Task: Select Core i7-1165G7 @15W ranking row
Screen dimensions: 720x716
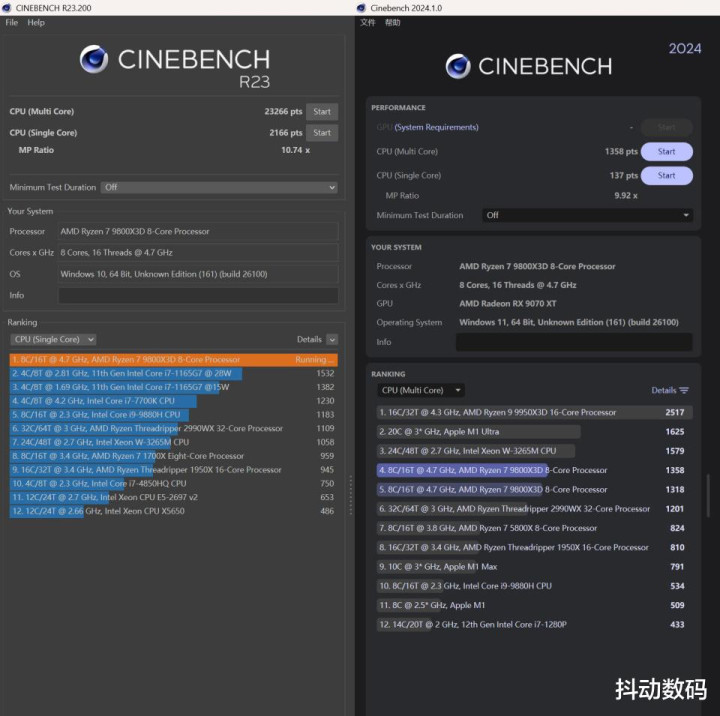Action: pyautogui.click(x=174, y=387)
